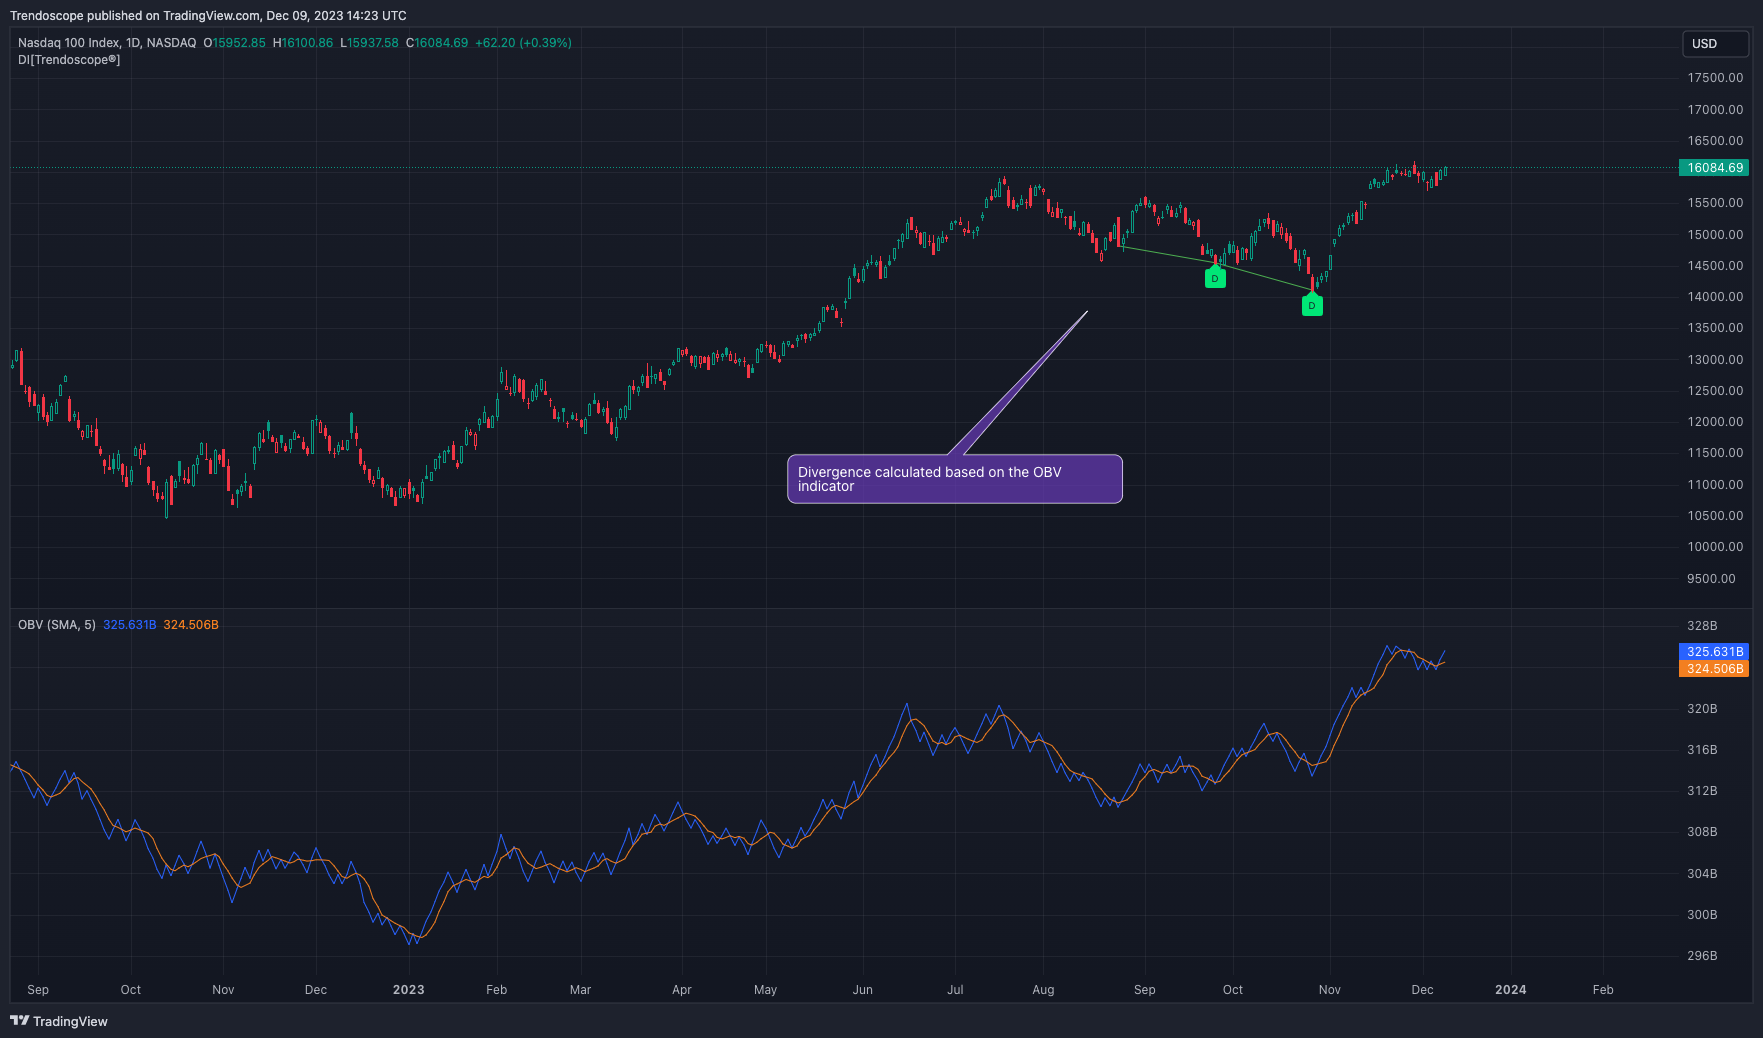Image resolution: width=1763 pixels, height=1038 pixels.
Task: Click the Apr label on time axis
Action: (x=681, y=990)
